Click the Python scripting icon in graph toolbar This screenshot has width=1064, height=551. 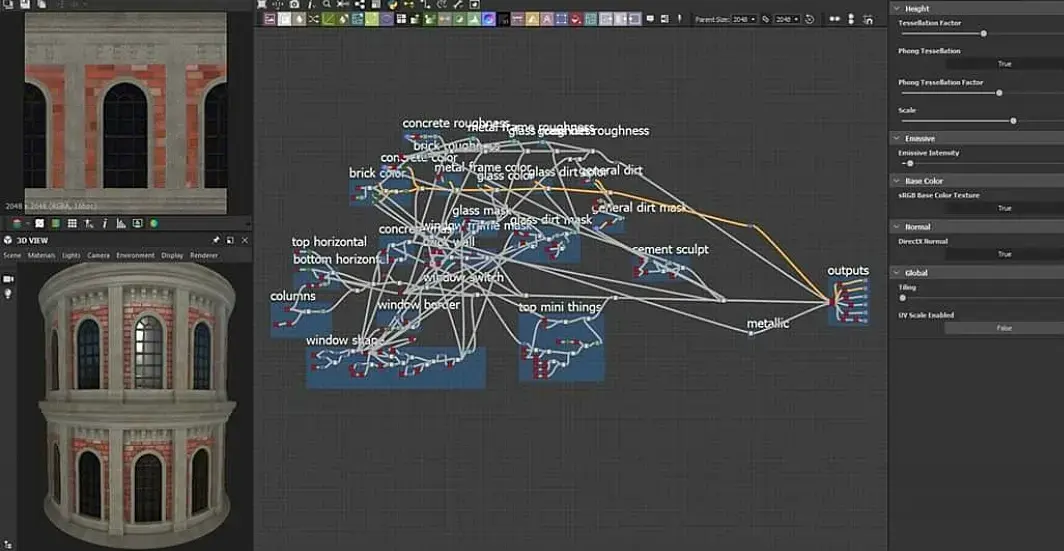392,4
